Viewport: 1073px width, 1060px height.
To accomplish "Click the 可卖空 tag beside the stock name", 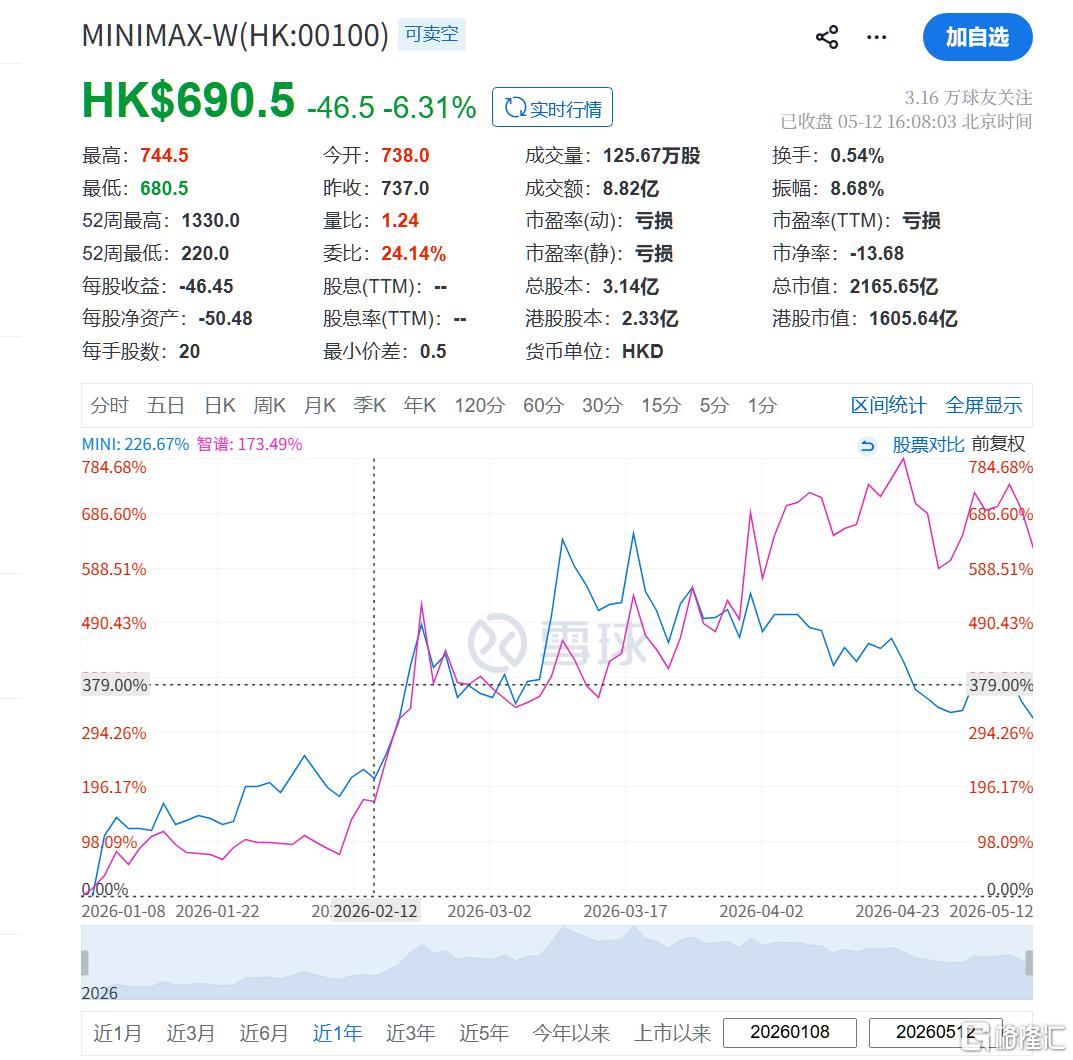I will pyautogui.click(x=432, y=34).
